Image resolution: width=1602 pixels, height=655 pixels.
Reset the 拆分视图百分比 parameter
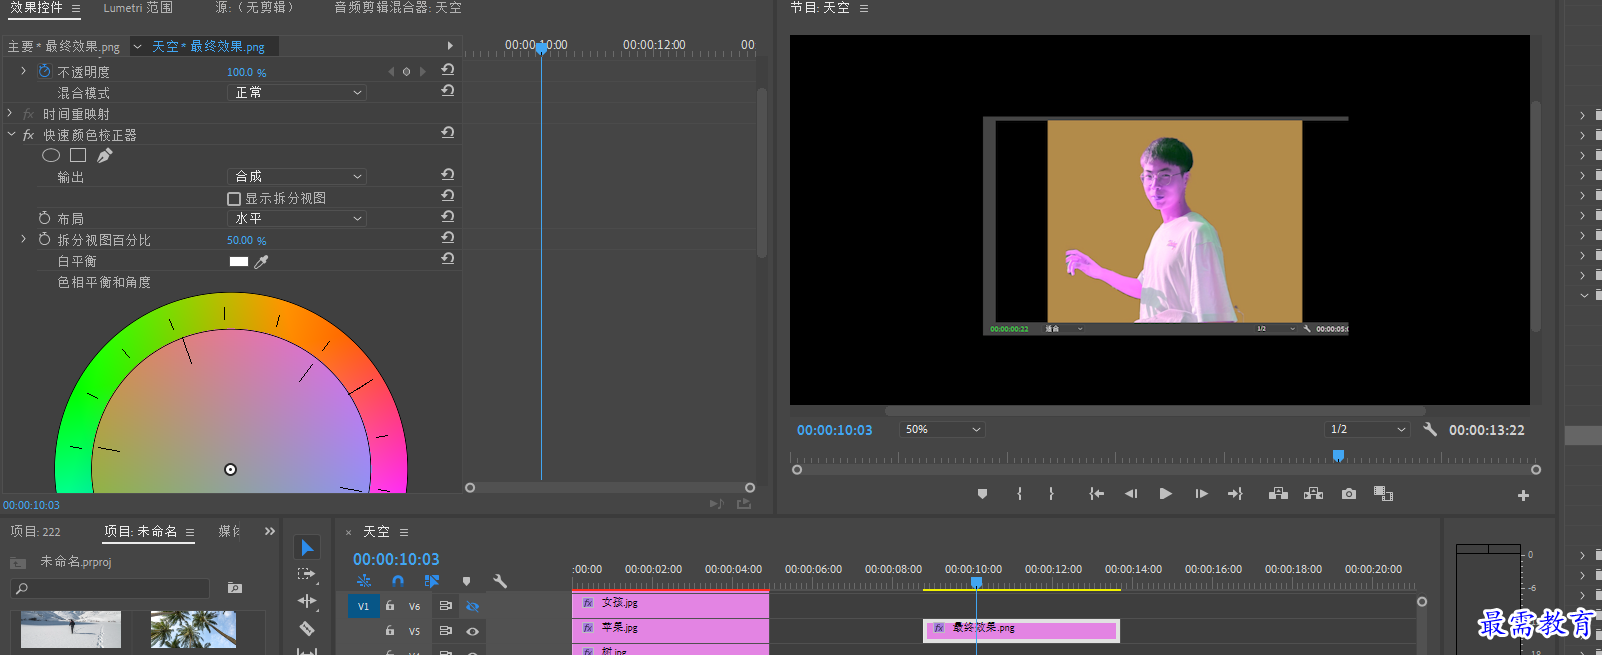(x=448, y=238)
